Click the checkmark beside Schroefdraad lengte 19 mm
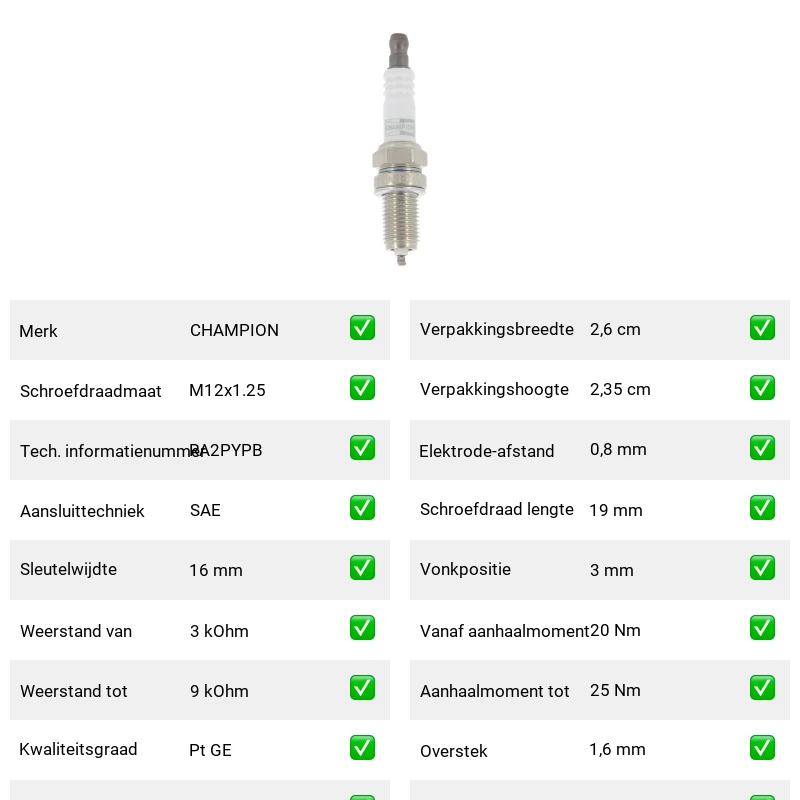 coord(762,508)
